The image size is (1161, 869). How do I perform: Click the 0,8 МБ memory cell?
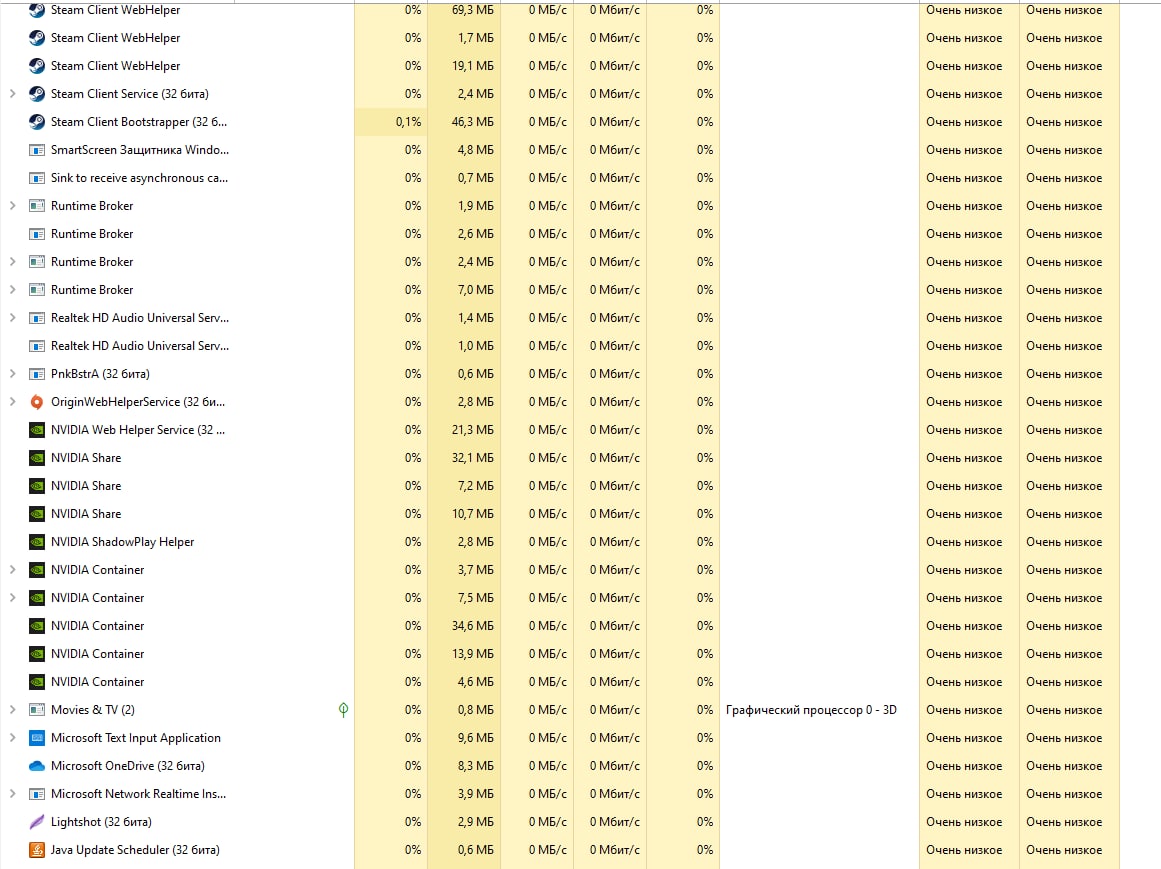point(464,710)
